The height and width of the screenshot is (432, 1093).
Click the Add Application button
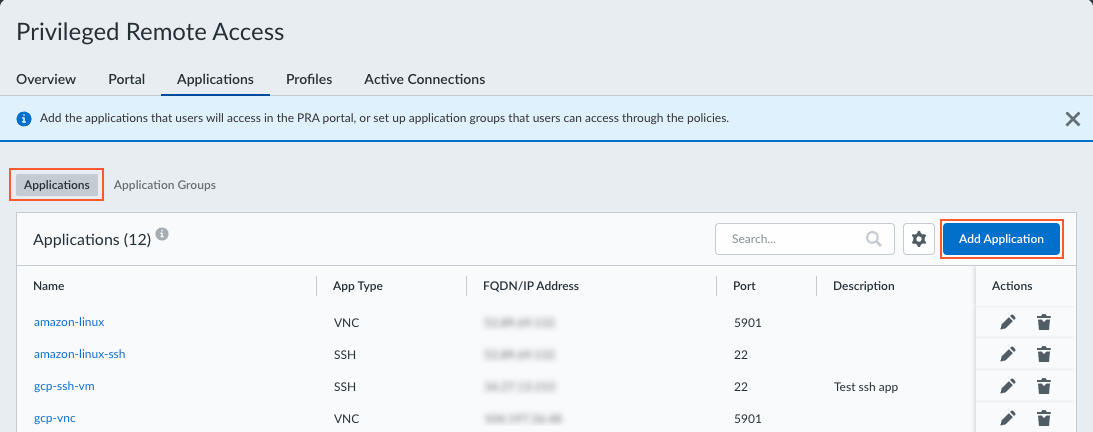point(1001,239)
